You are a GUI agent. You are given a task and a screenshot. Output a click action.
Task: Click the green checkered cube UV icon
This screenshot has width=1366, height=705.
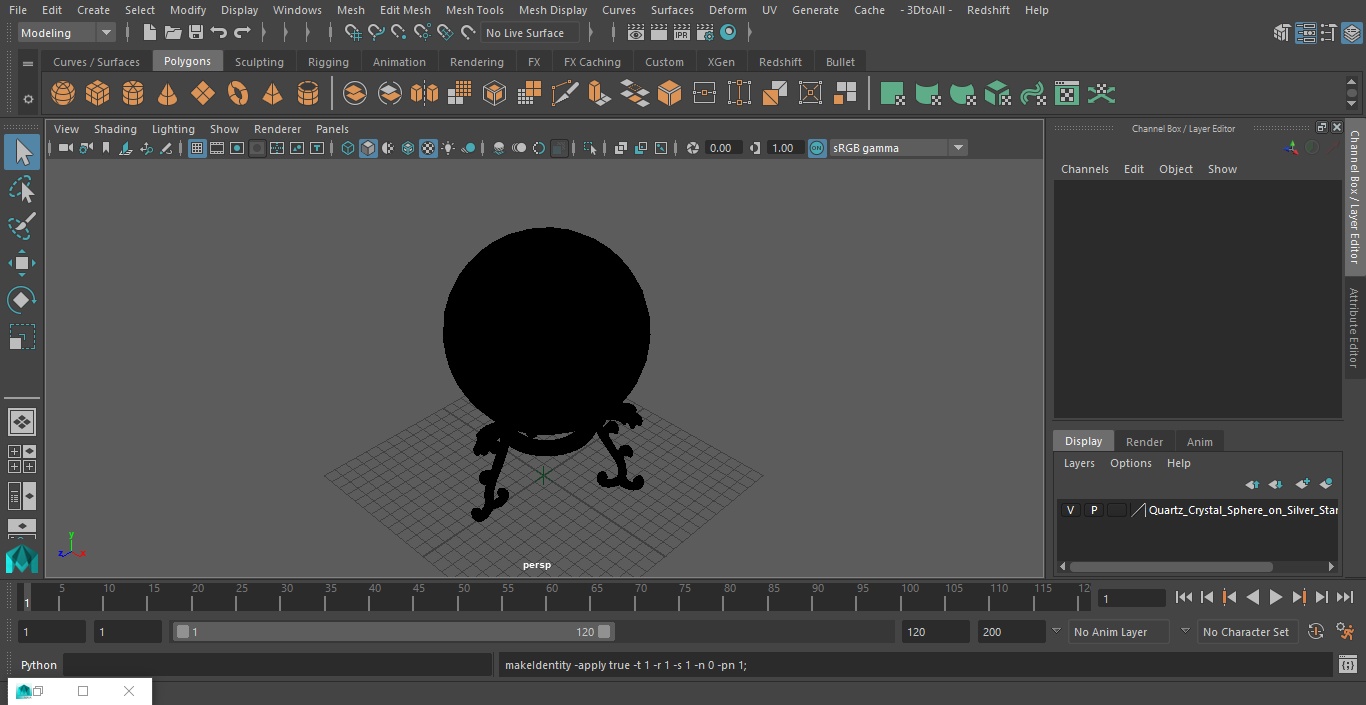tap(997, 94)
